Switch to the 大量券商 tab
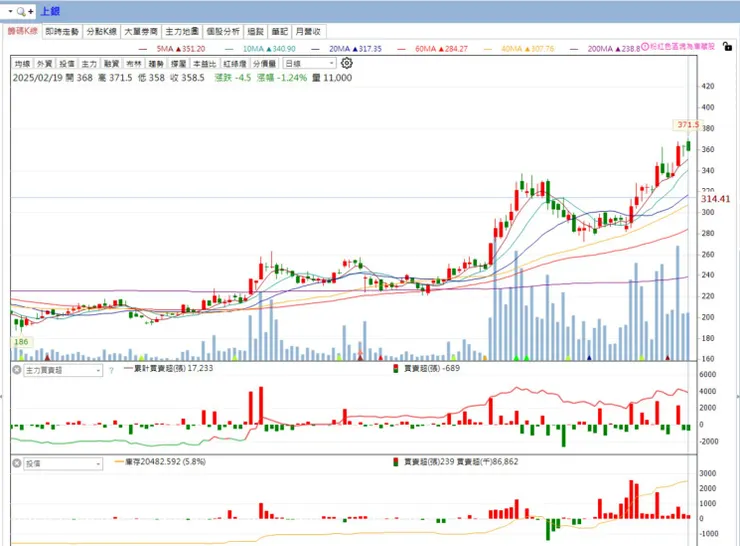Viewport: 740px width, 546px height. pos(141,32)
